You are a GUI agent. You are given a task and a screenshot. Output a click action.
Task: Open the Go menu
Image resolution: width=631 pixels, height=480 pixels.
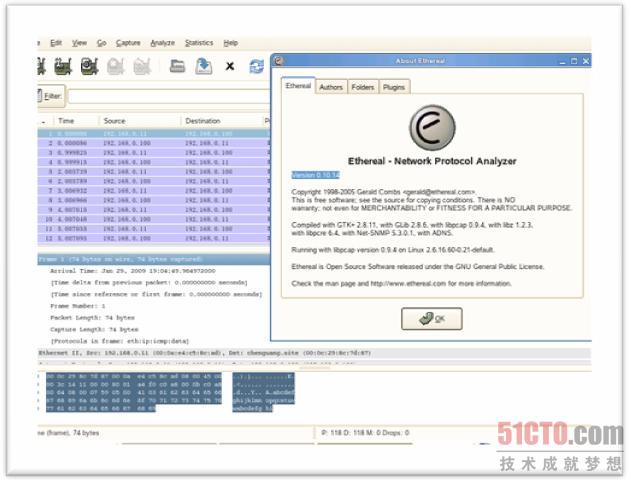(101, 43)
